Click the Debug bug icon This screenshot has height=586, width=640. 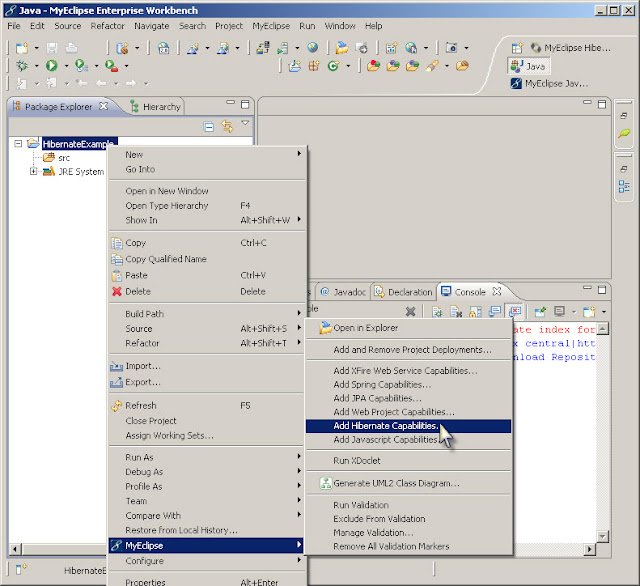(x=22, y=66)
